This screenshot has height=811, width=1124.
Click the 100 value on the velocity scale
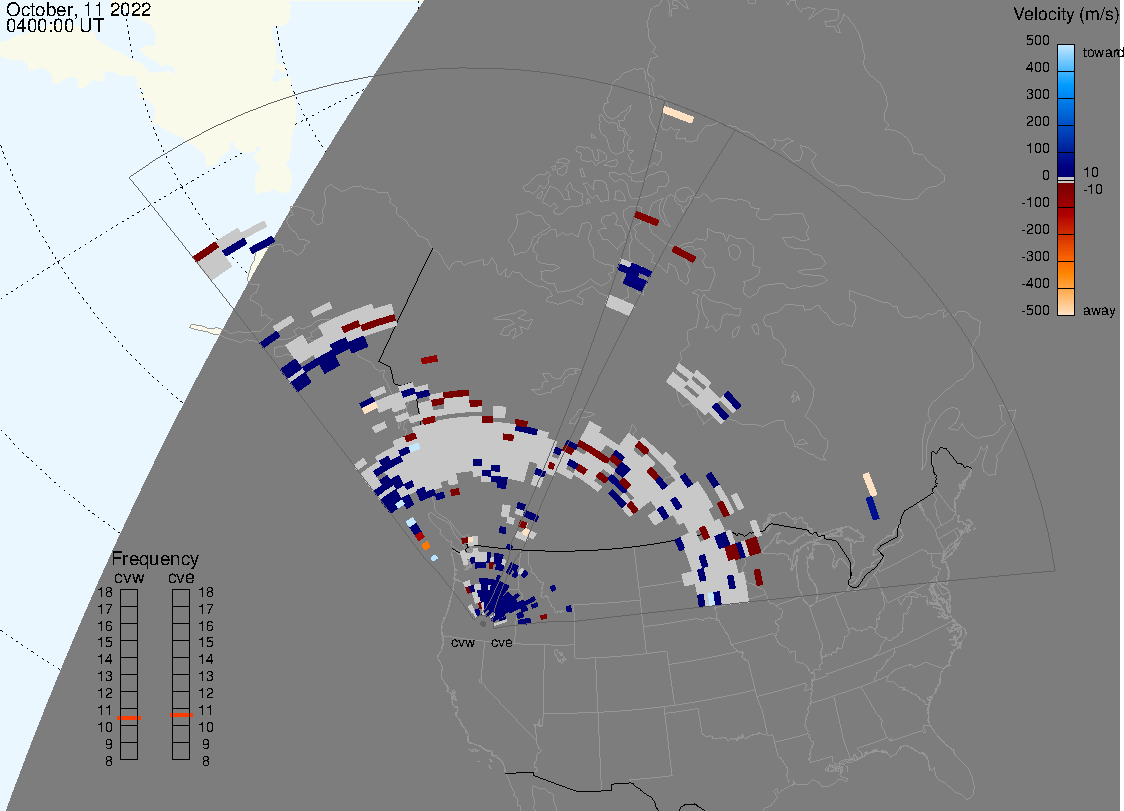click(1037, 148)
